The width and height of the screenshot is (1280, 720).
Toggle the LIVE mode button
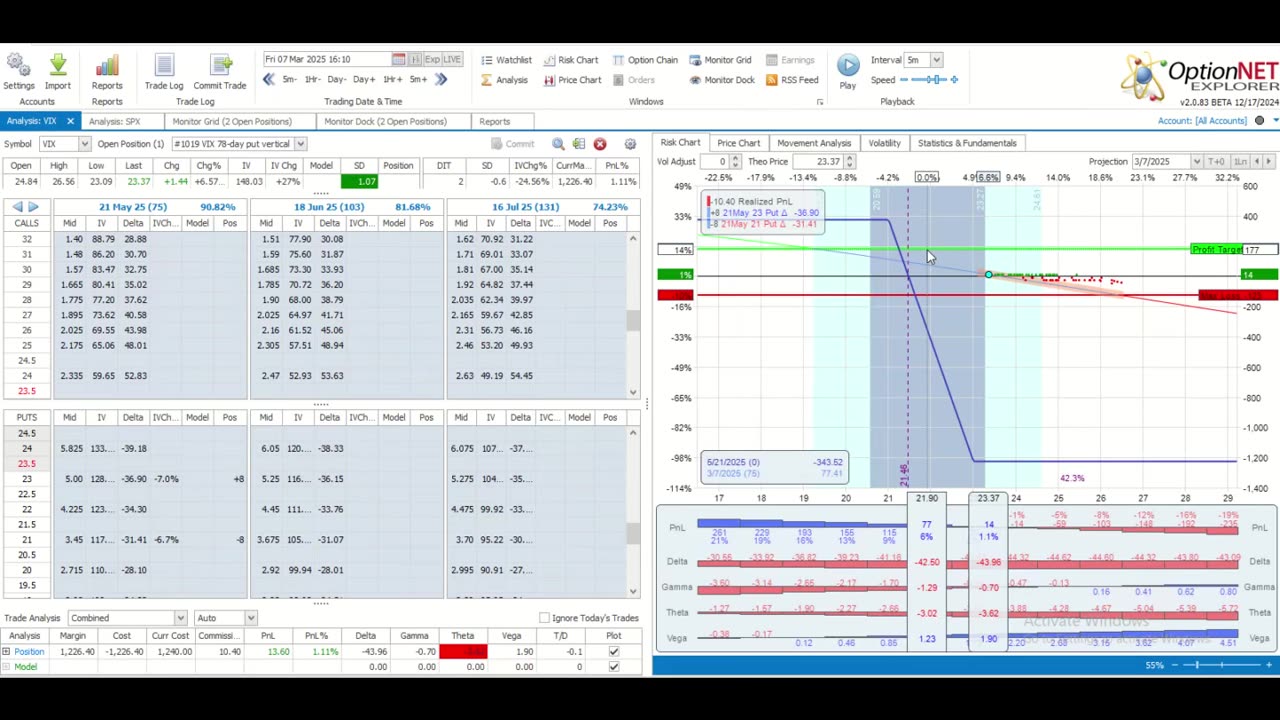(452, 60)
